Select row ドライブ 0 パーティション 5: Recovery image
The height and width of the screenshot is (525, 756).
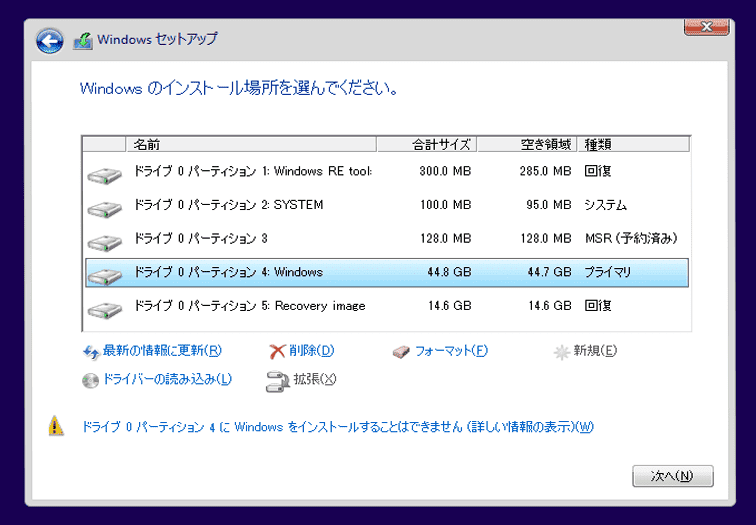(x=387, y=306)
